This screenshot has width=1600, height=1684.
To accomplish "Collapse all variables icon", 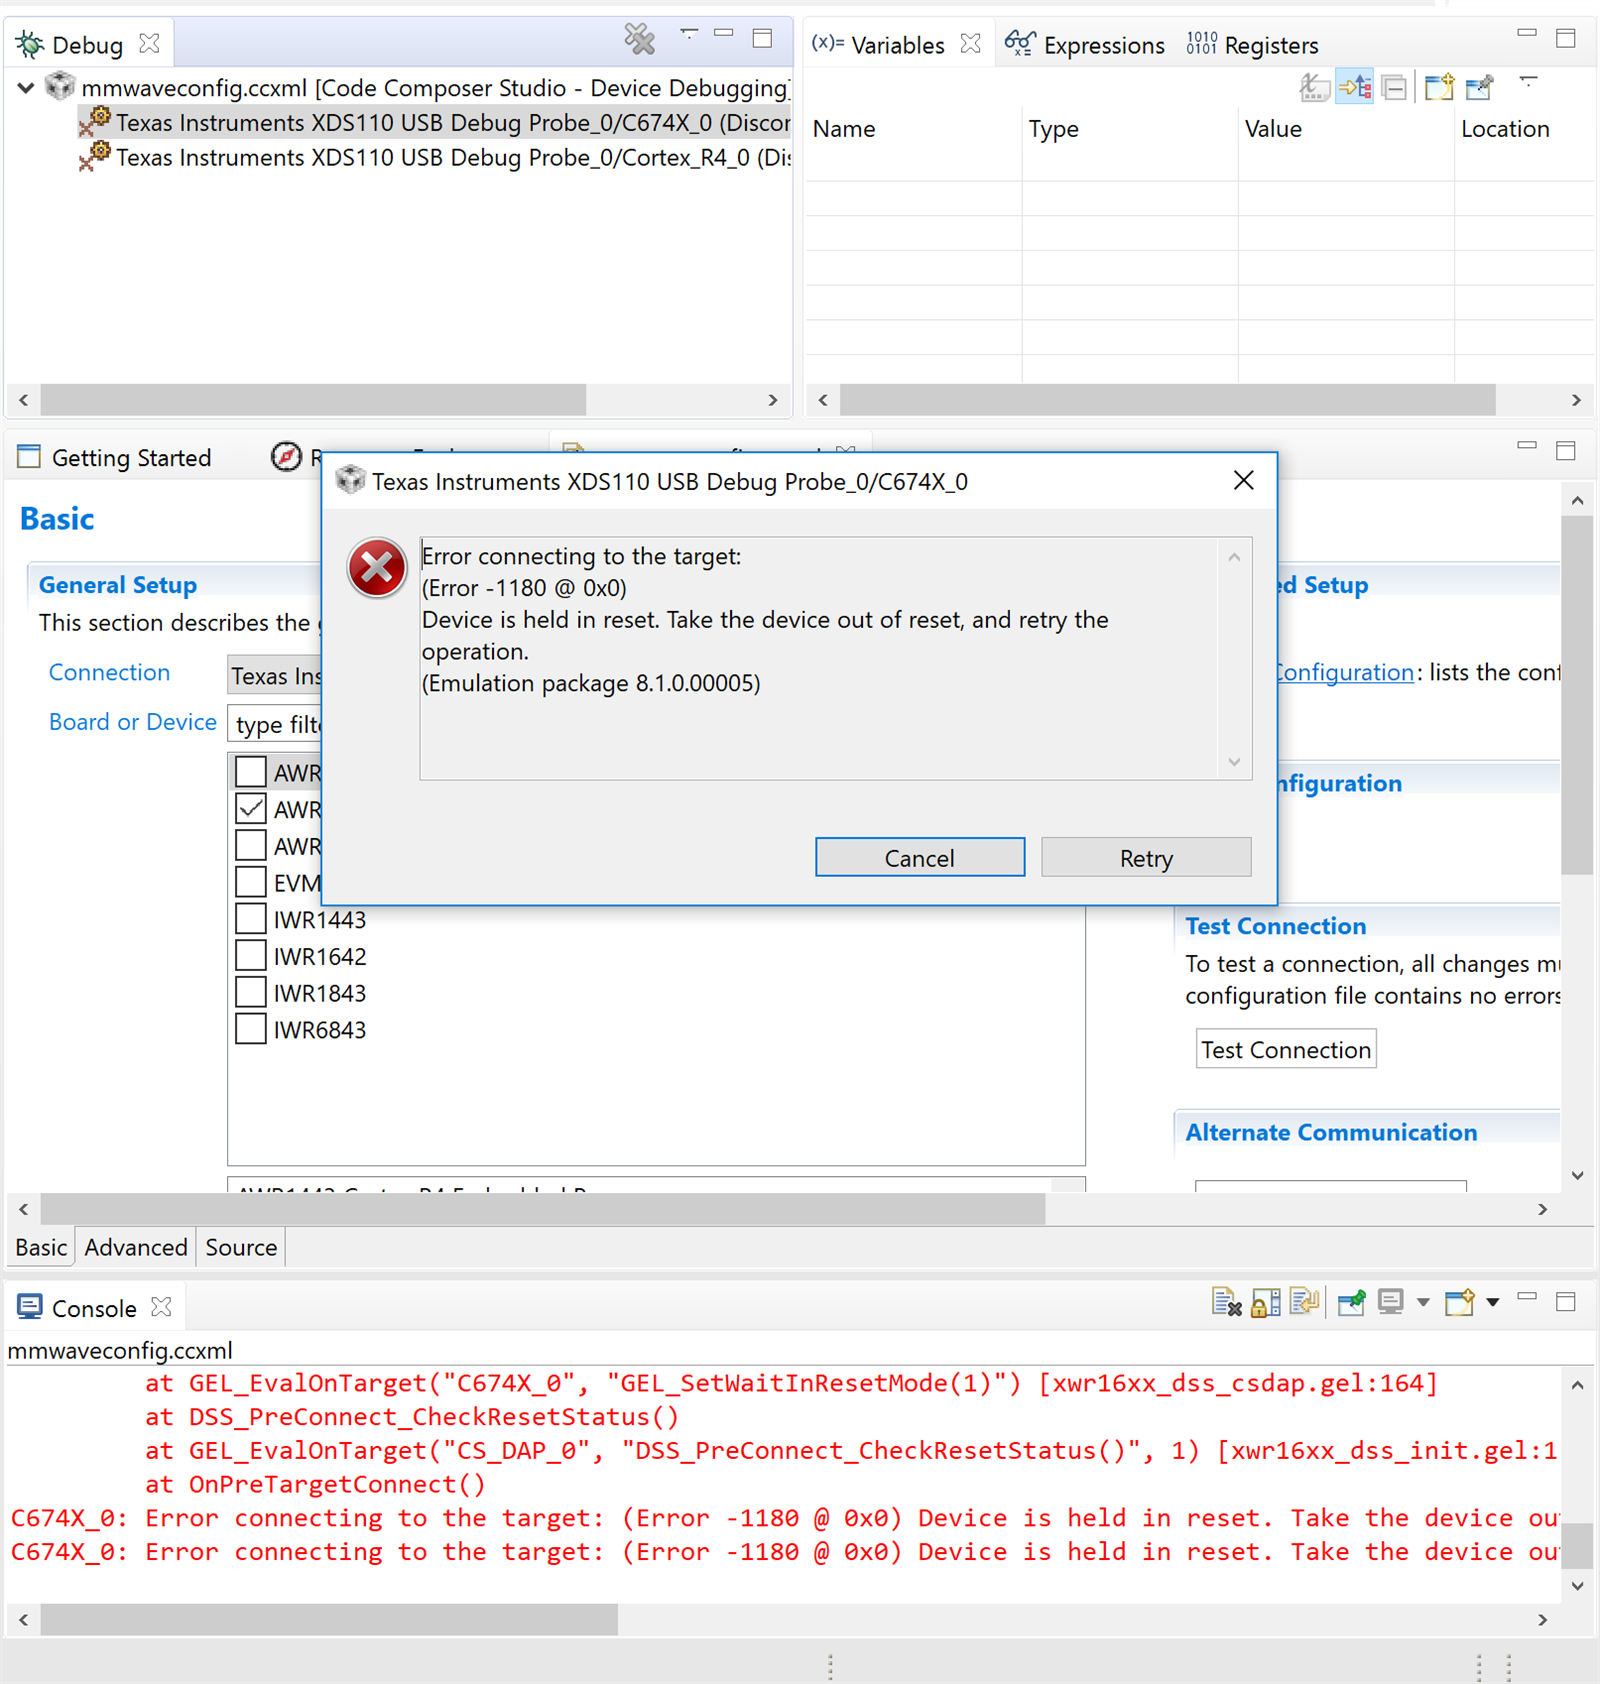I will (1394, 88).
